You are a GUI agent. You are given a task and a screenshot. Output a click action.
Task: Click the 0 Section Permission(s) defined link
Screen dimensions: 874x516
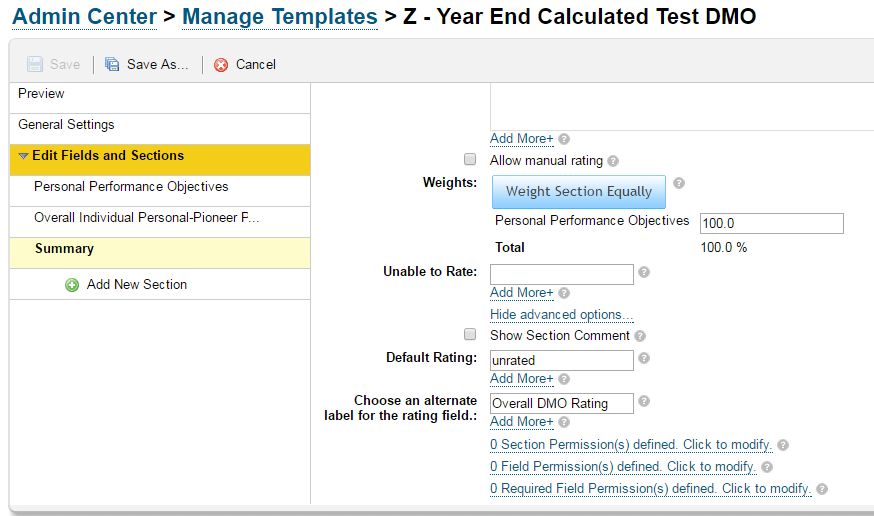pos(631,445)
